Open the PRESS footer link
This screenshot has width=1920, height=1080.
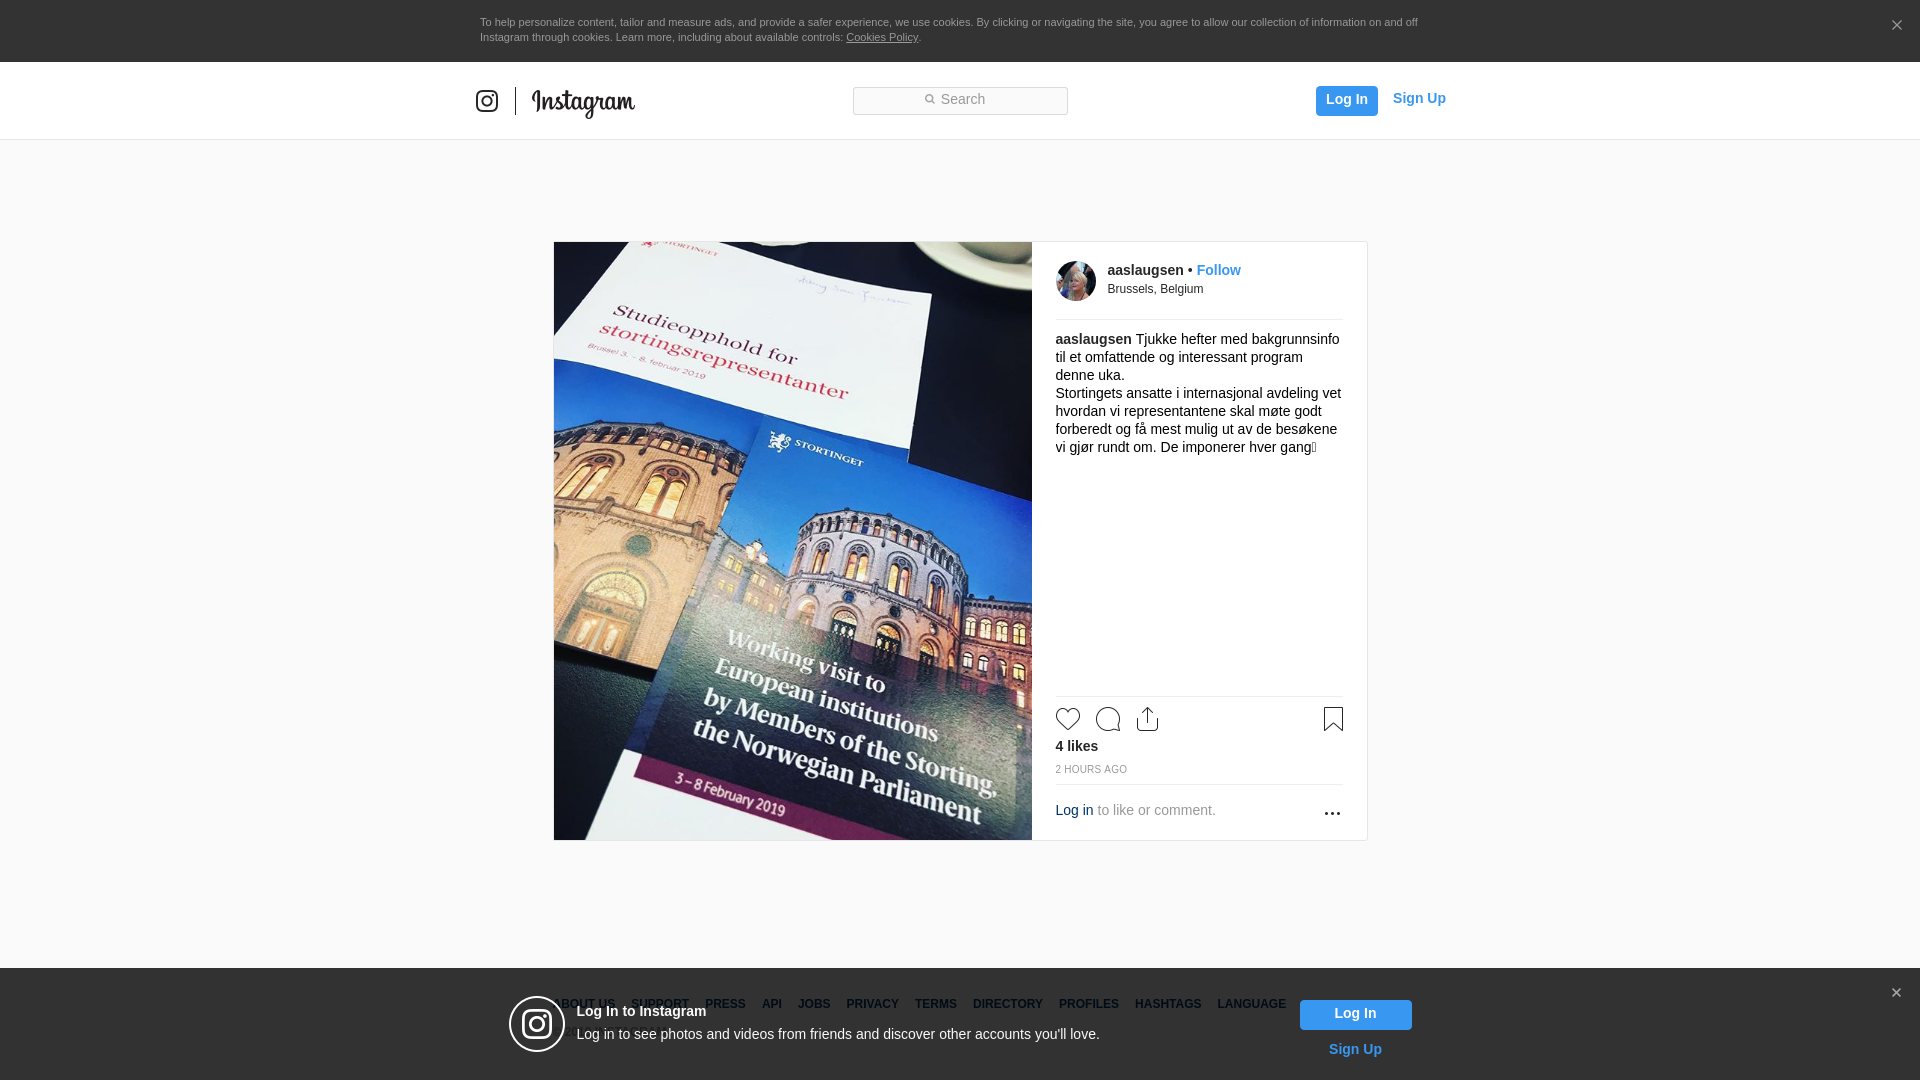725,1004
